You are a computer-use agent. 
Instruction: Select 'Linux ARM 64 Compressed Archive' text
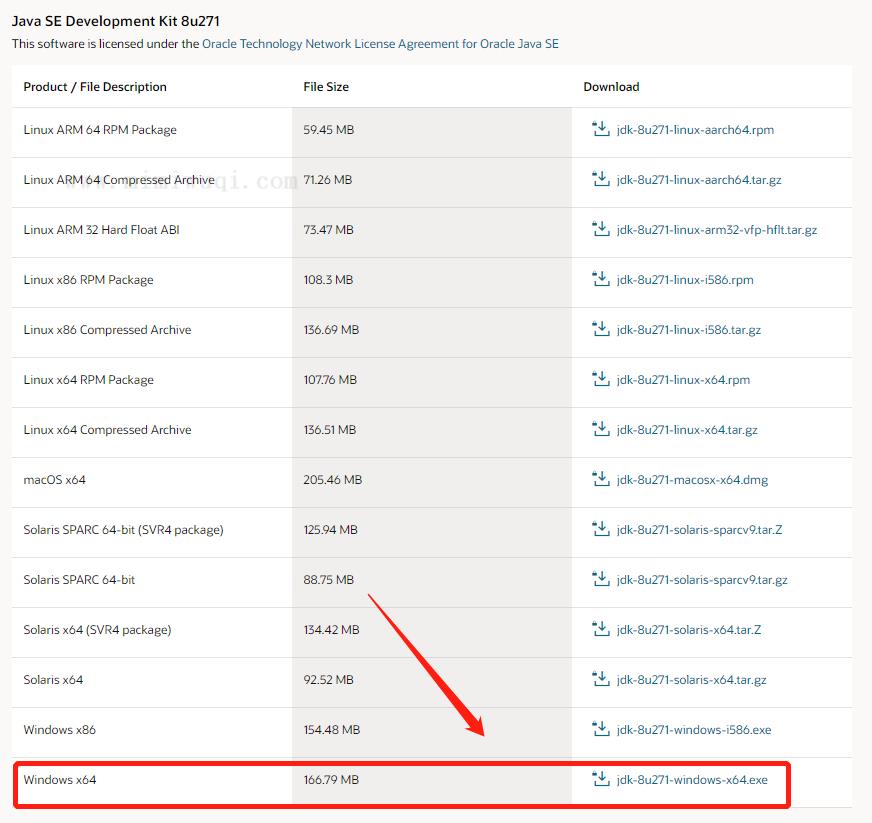click(x=119, y=180)
